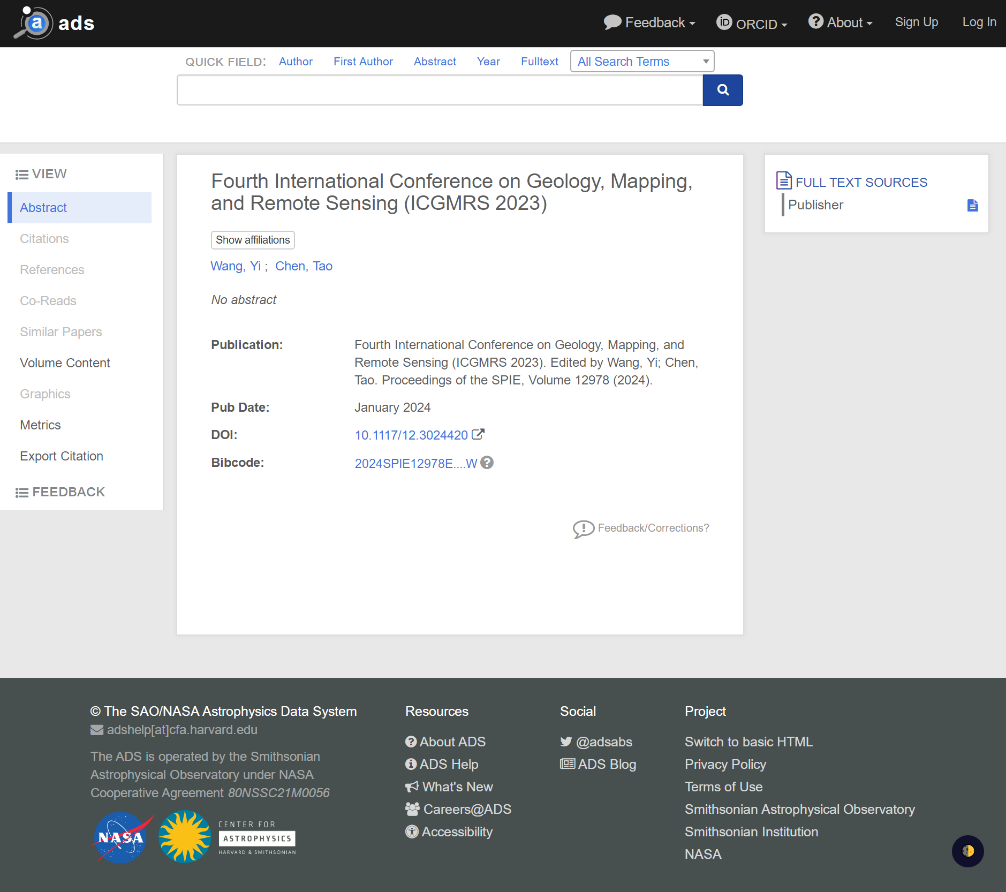Image resolution: width=1006 pixels, height=892 pixels.
Task: Click the Feedback/Corrections speech bubble icon
Action: point(583,529)
